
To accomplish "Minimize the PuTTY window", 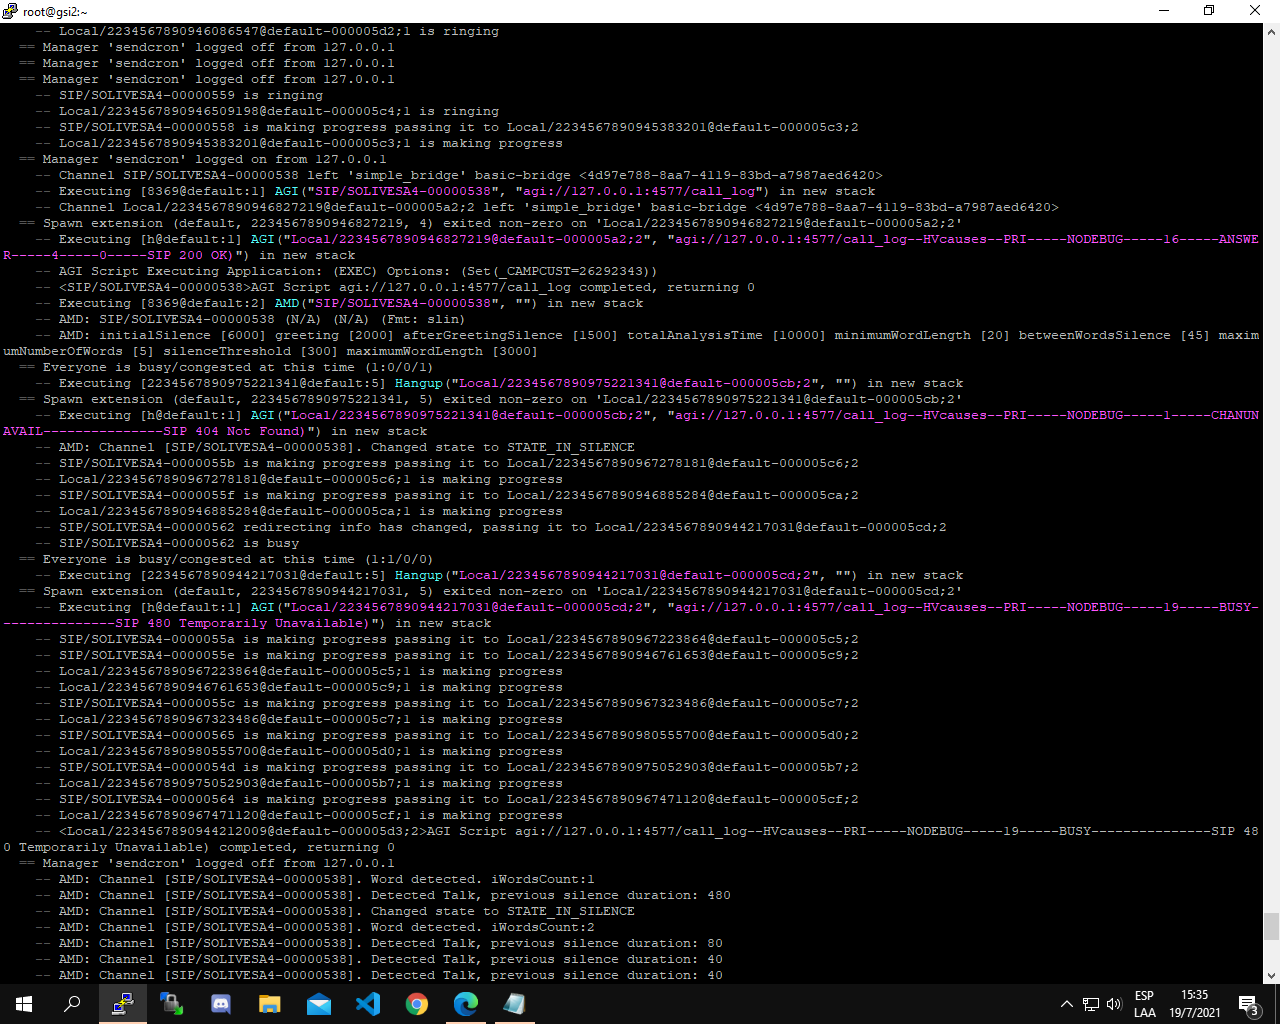I will [x=1165, y=11].
